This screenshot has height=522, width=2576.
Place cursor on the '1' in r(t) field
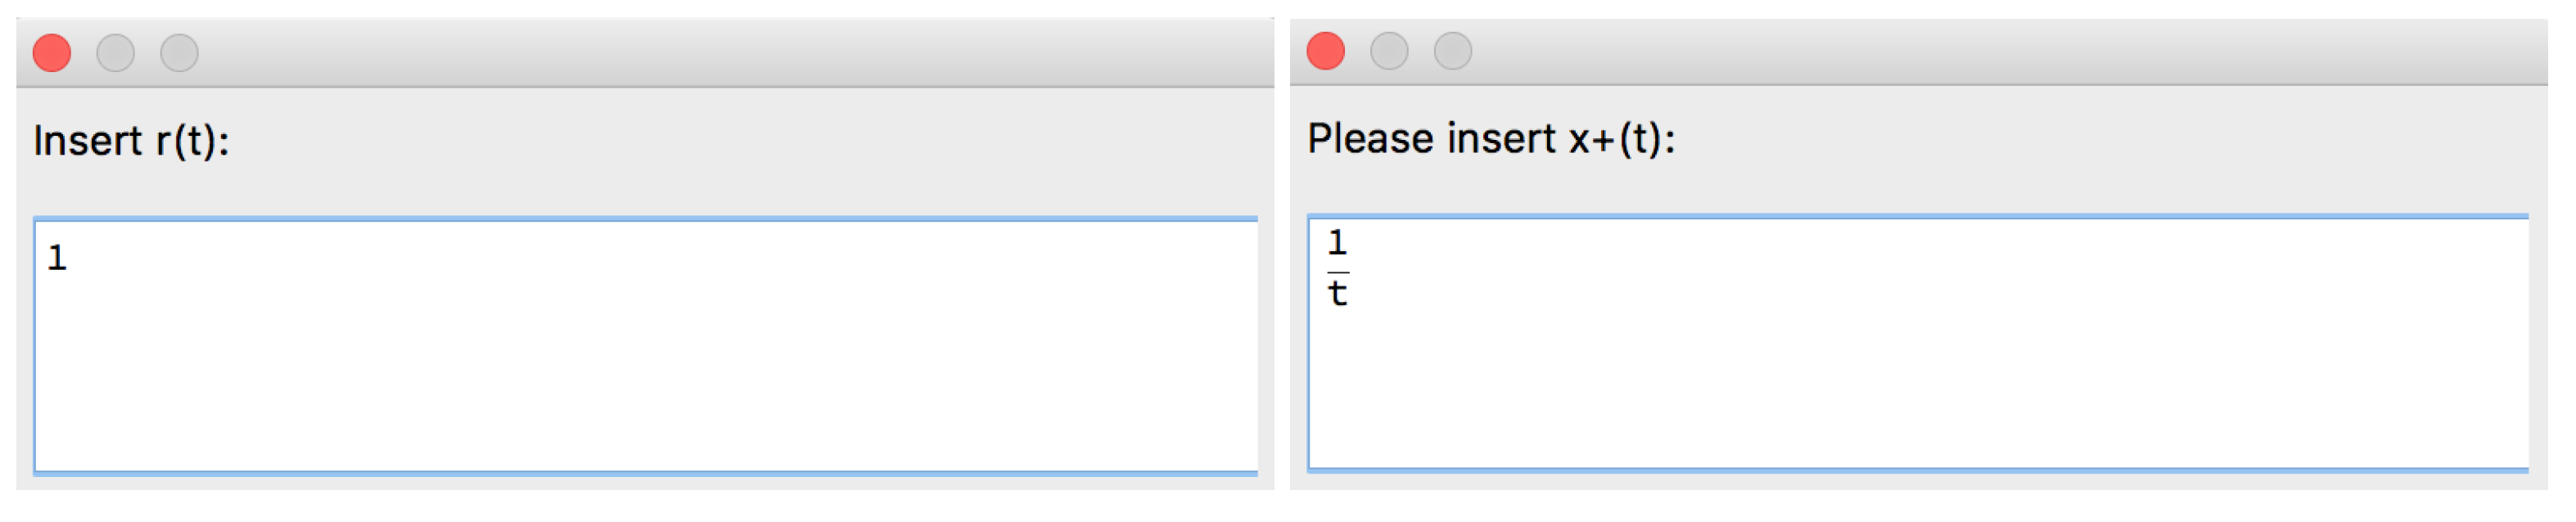click(x=57, y=259)
